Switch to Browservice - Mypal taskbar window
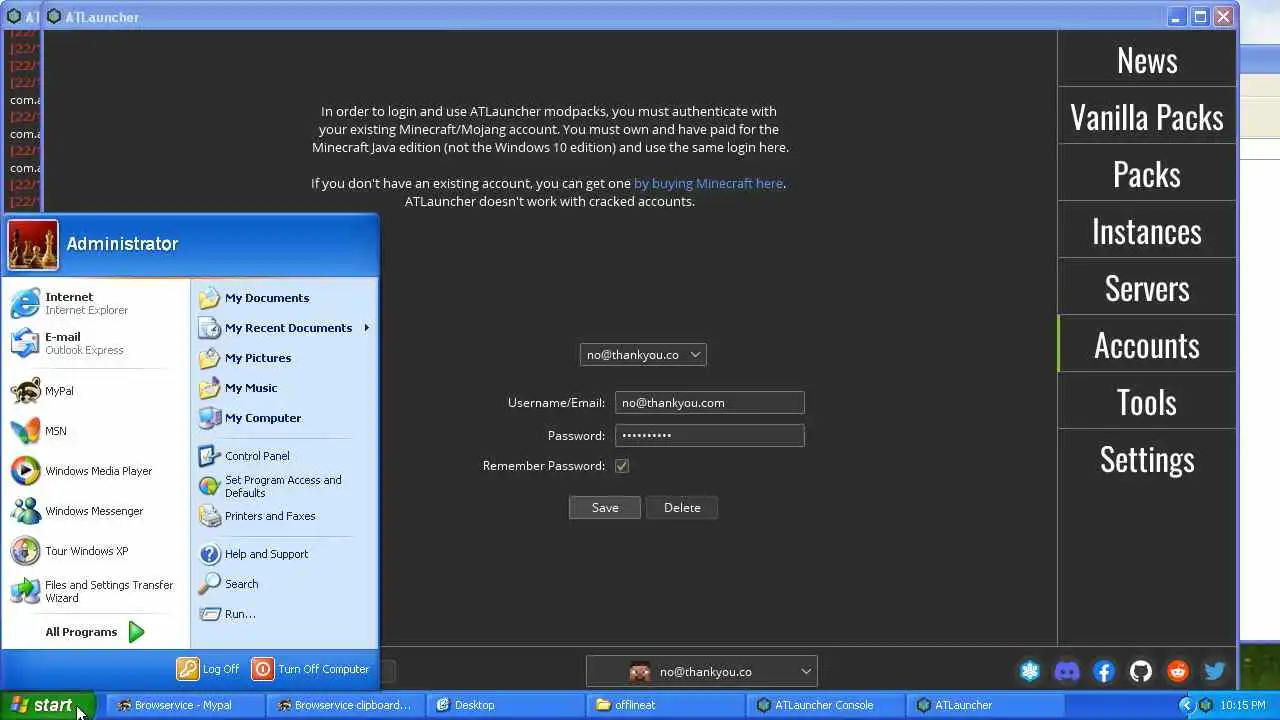The image size is (1280, 720). tap(185, 705)
